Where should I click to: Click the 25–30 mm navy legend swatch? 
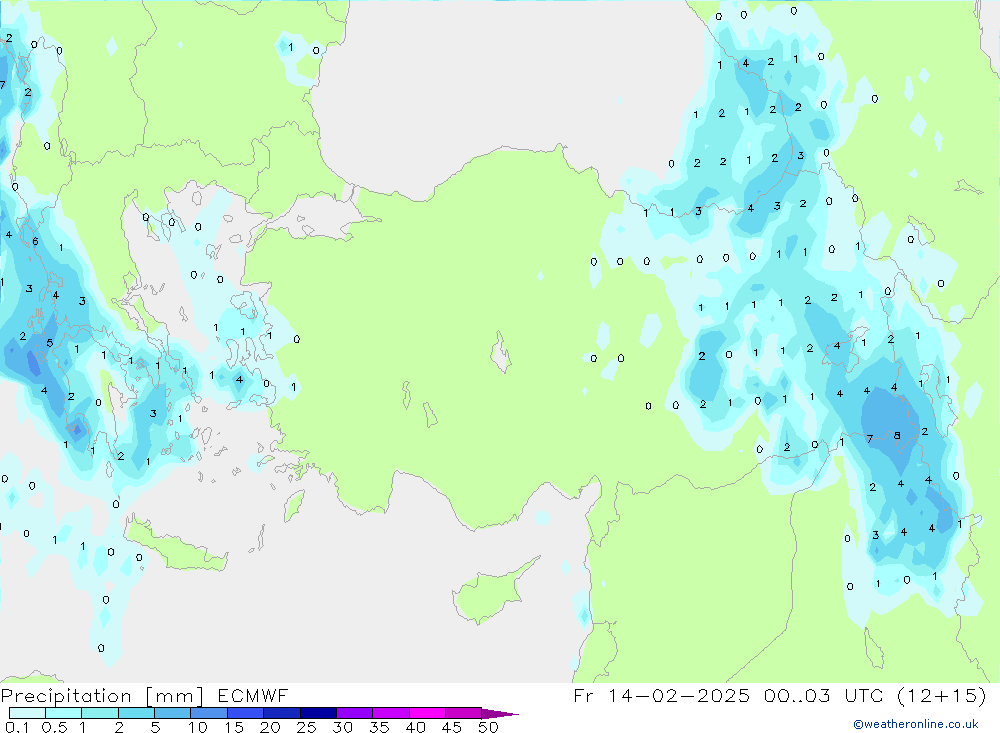click(318, 713)
